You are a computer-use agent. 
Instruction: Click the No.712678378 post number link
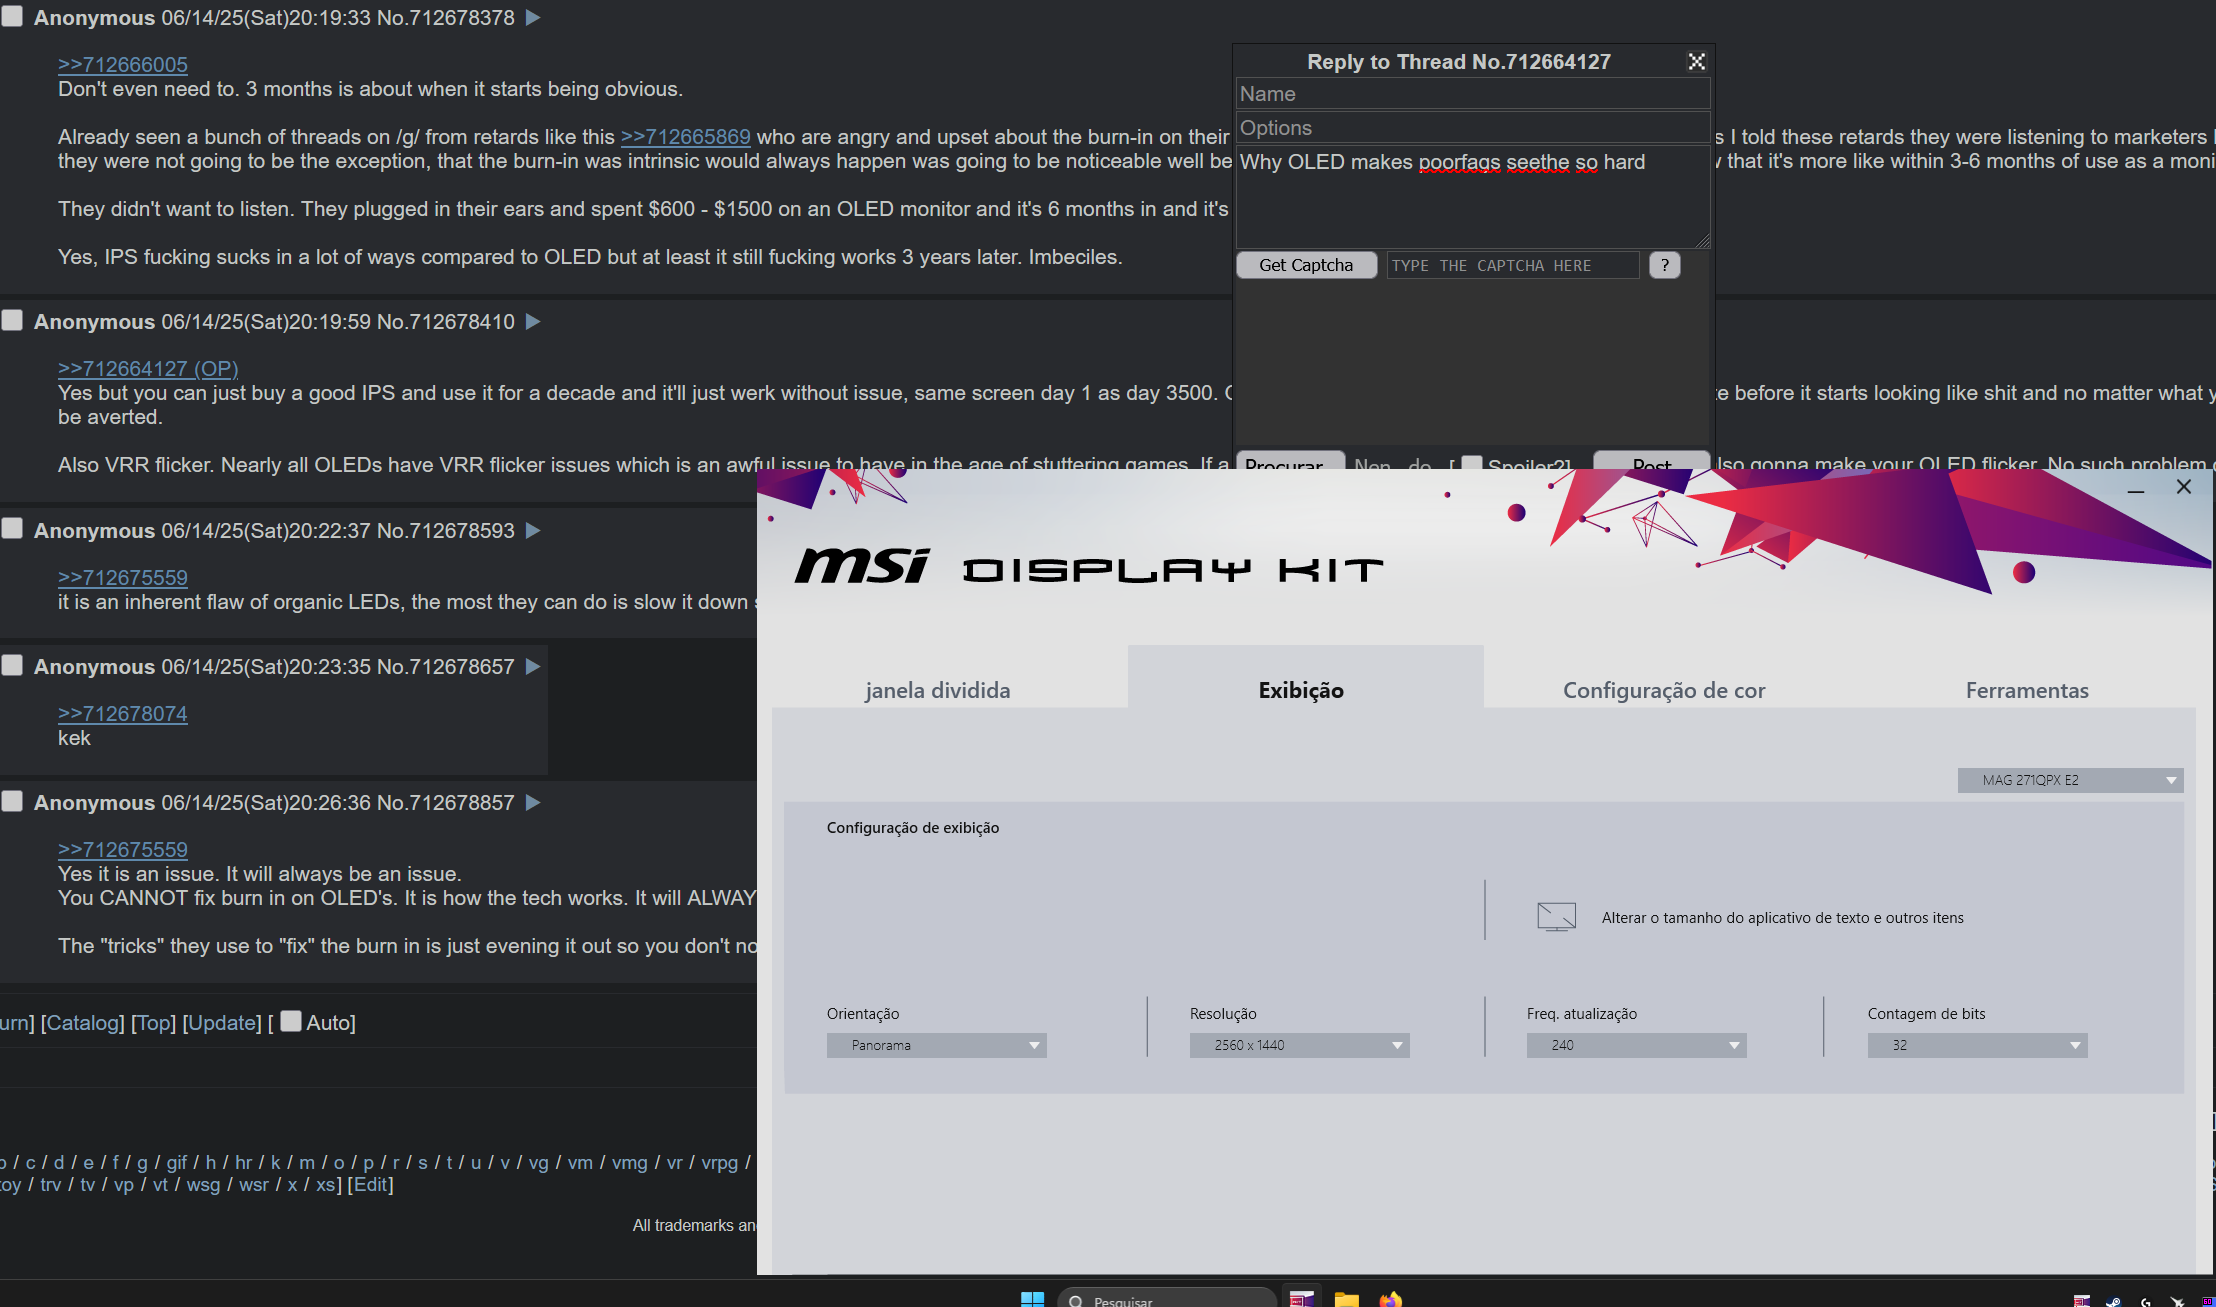click(446, 18)
